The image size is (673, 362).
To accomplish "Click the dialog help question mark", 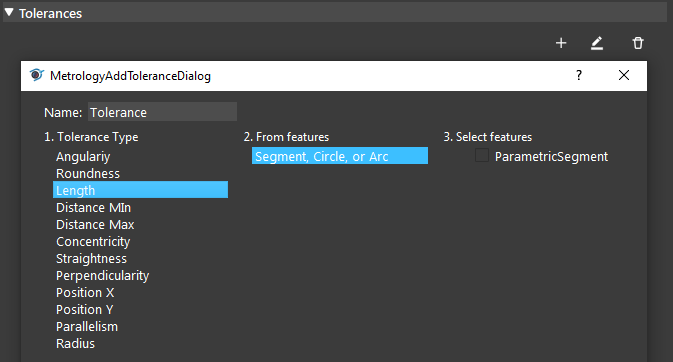I will click(x=579, y=76).
